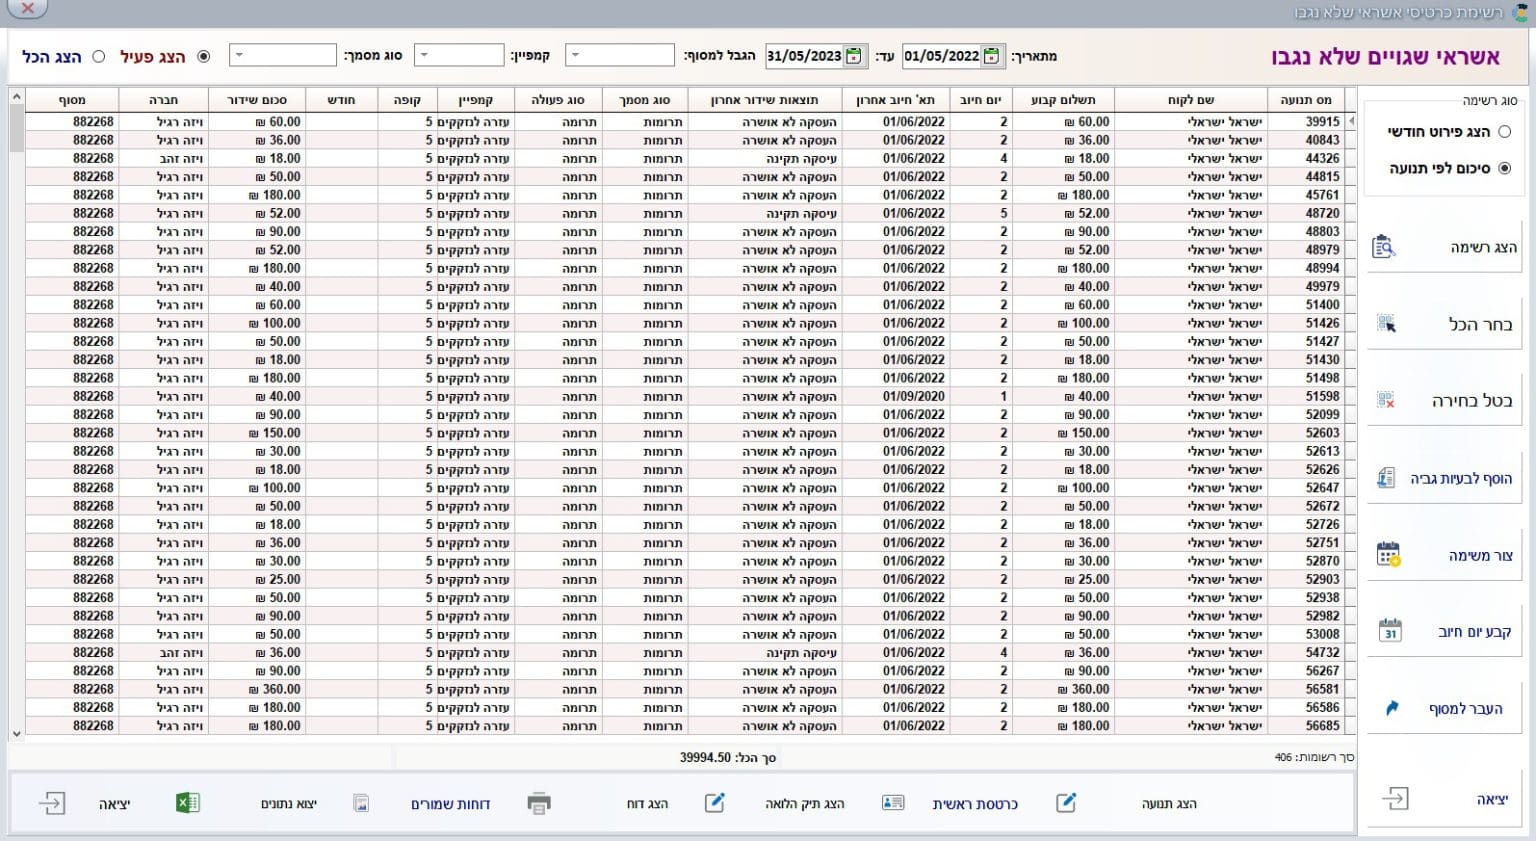Select the 'הצג הכל' radio option
The height and width of the screenshot is (841, 1536).
(99, 57)
